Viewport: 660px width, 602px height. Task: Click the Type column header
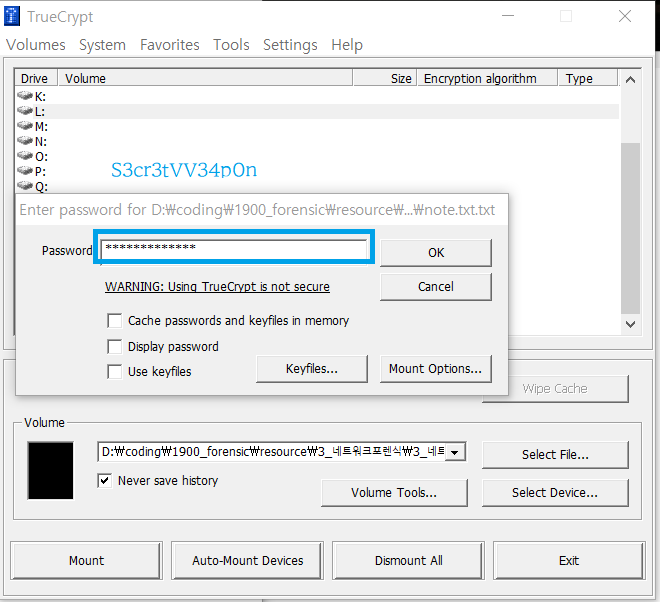pyautogui.click(x=588, y=78)
